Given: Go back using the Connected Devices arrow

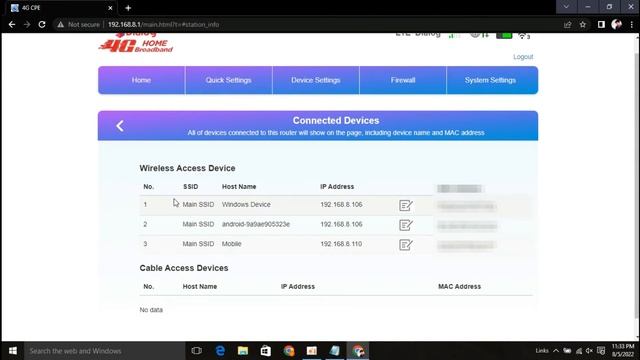Looking at the screenshot, I should [x=120, y=126].
